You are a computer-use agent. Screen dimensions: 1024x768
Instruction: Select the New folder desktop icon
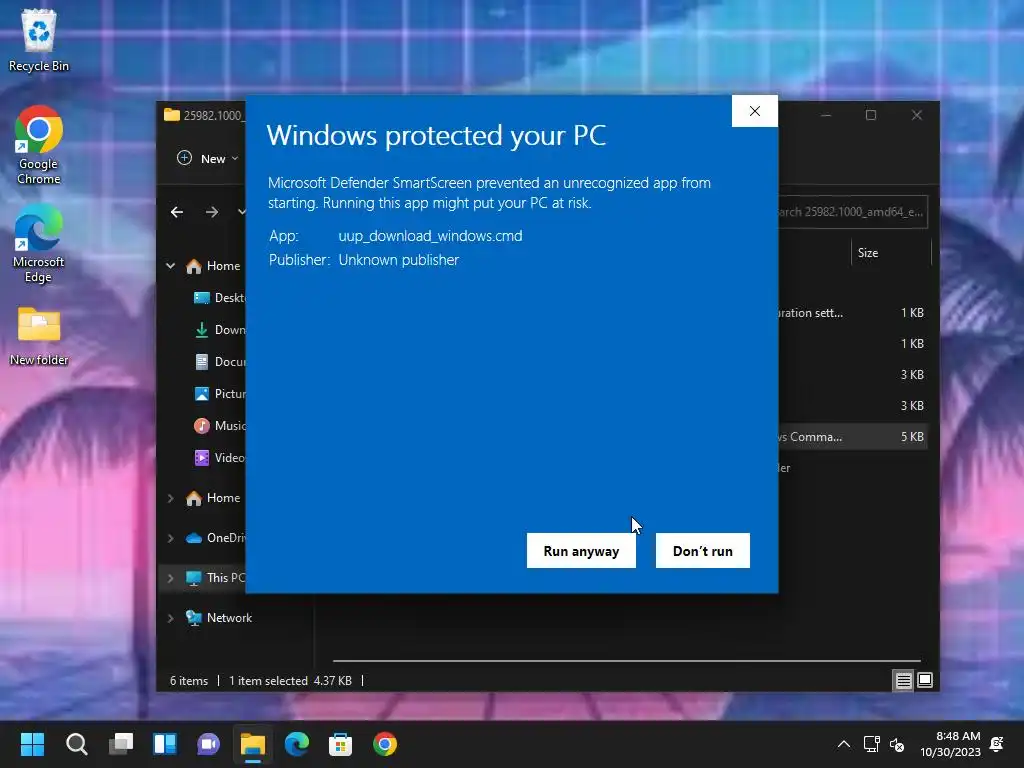39,336
